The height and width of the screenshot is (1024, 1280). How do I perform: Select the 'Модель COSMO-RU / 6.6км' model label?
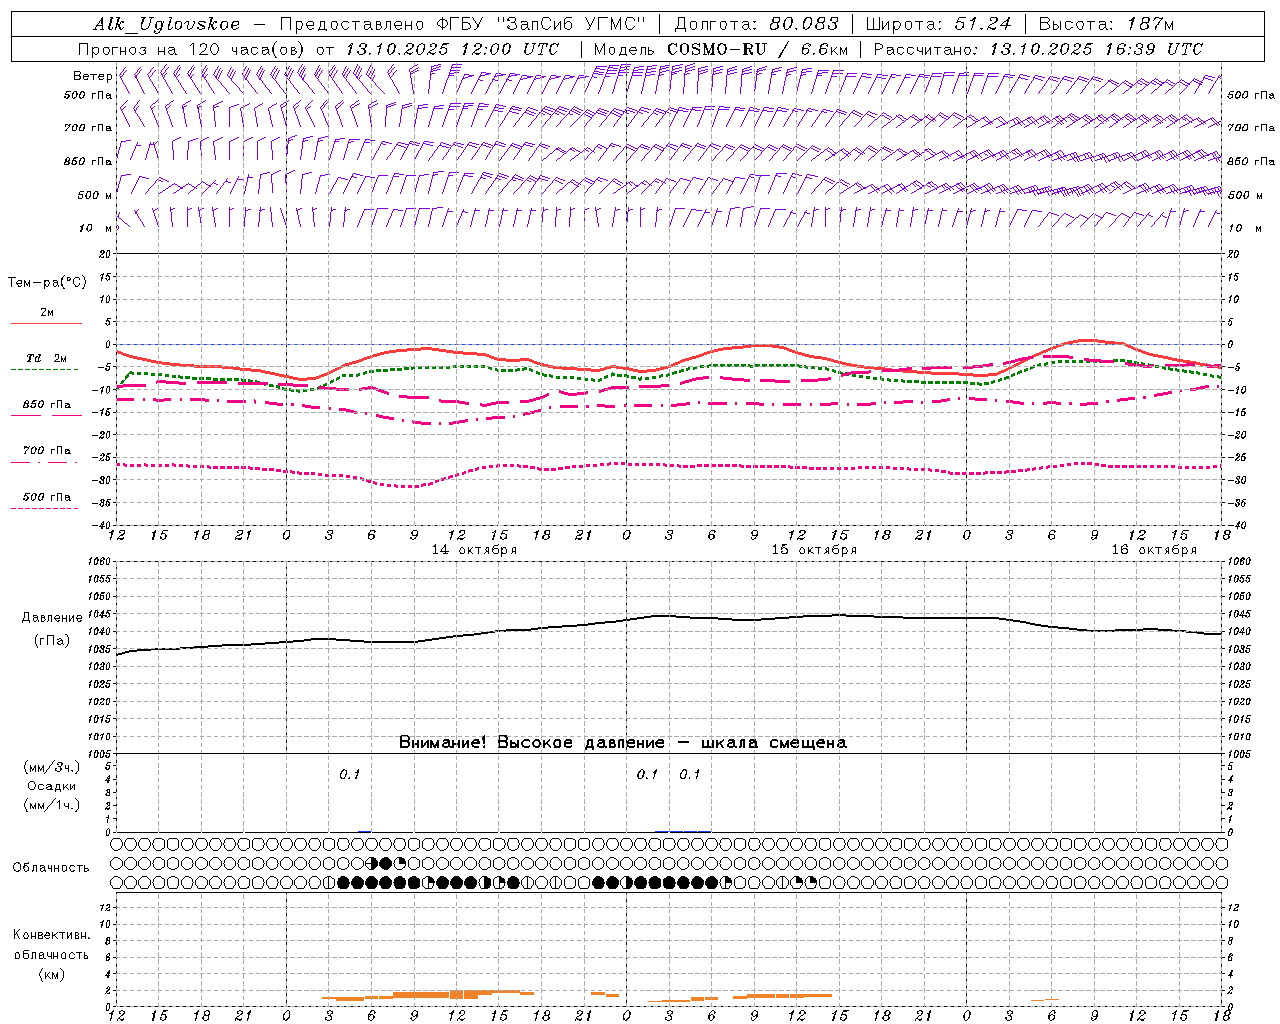(x=721, y=49)
